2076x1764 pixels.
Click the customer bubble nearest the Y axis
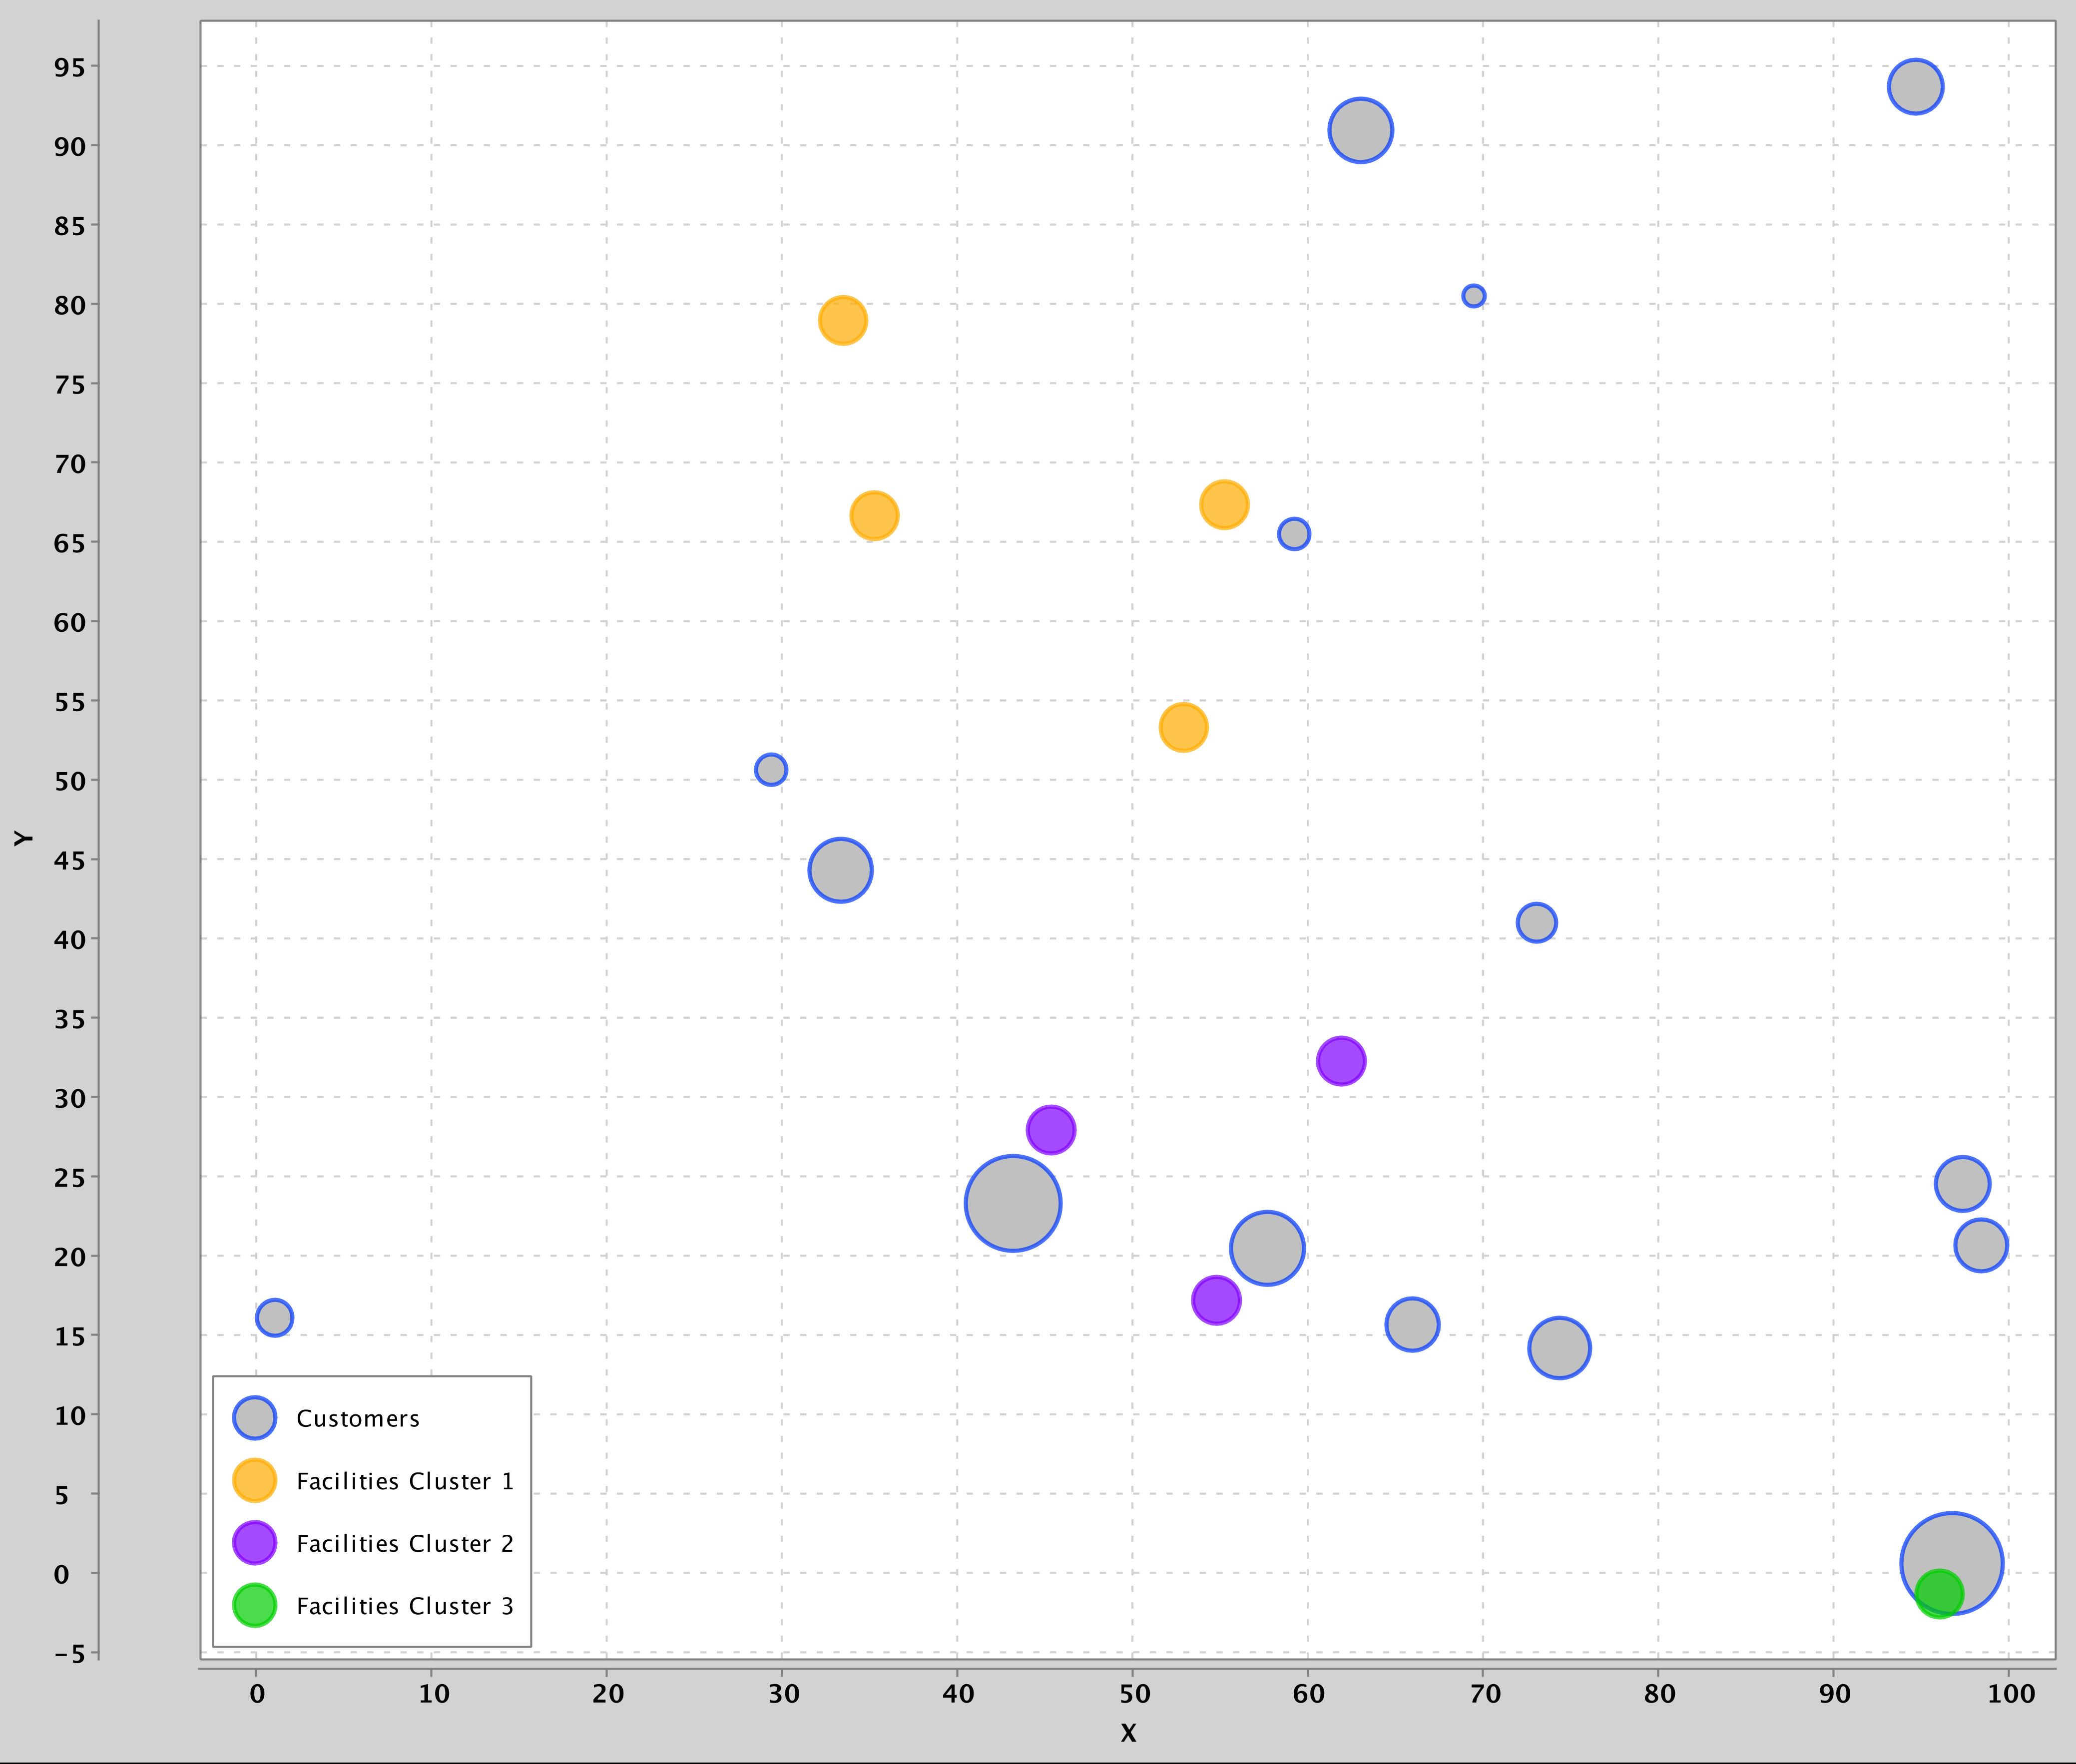(274, 1317)
